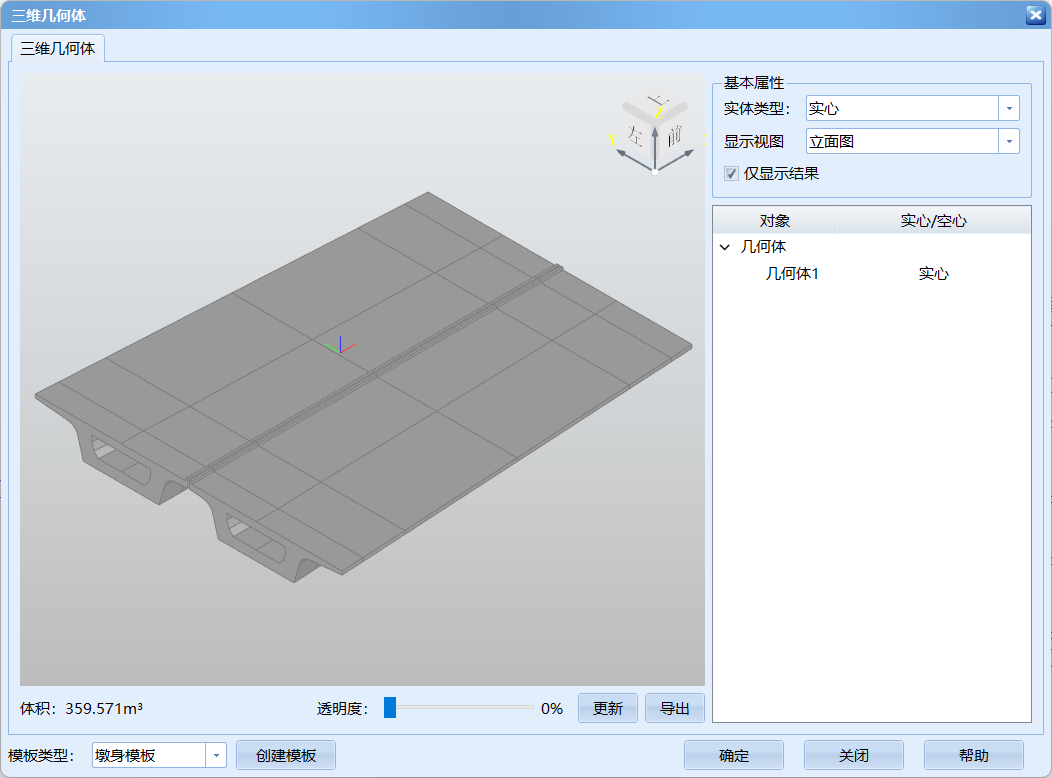Open the 显示视图 dropdown showing 立面图
This screenshot has width=1052, height=778.
[1009, 141]
